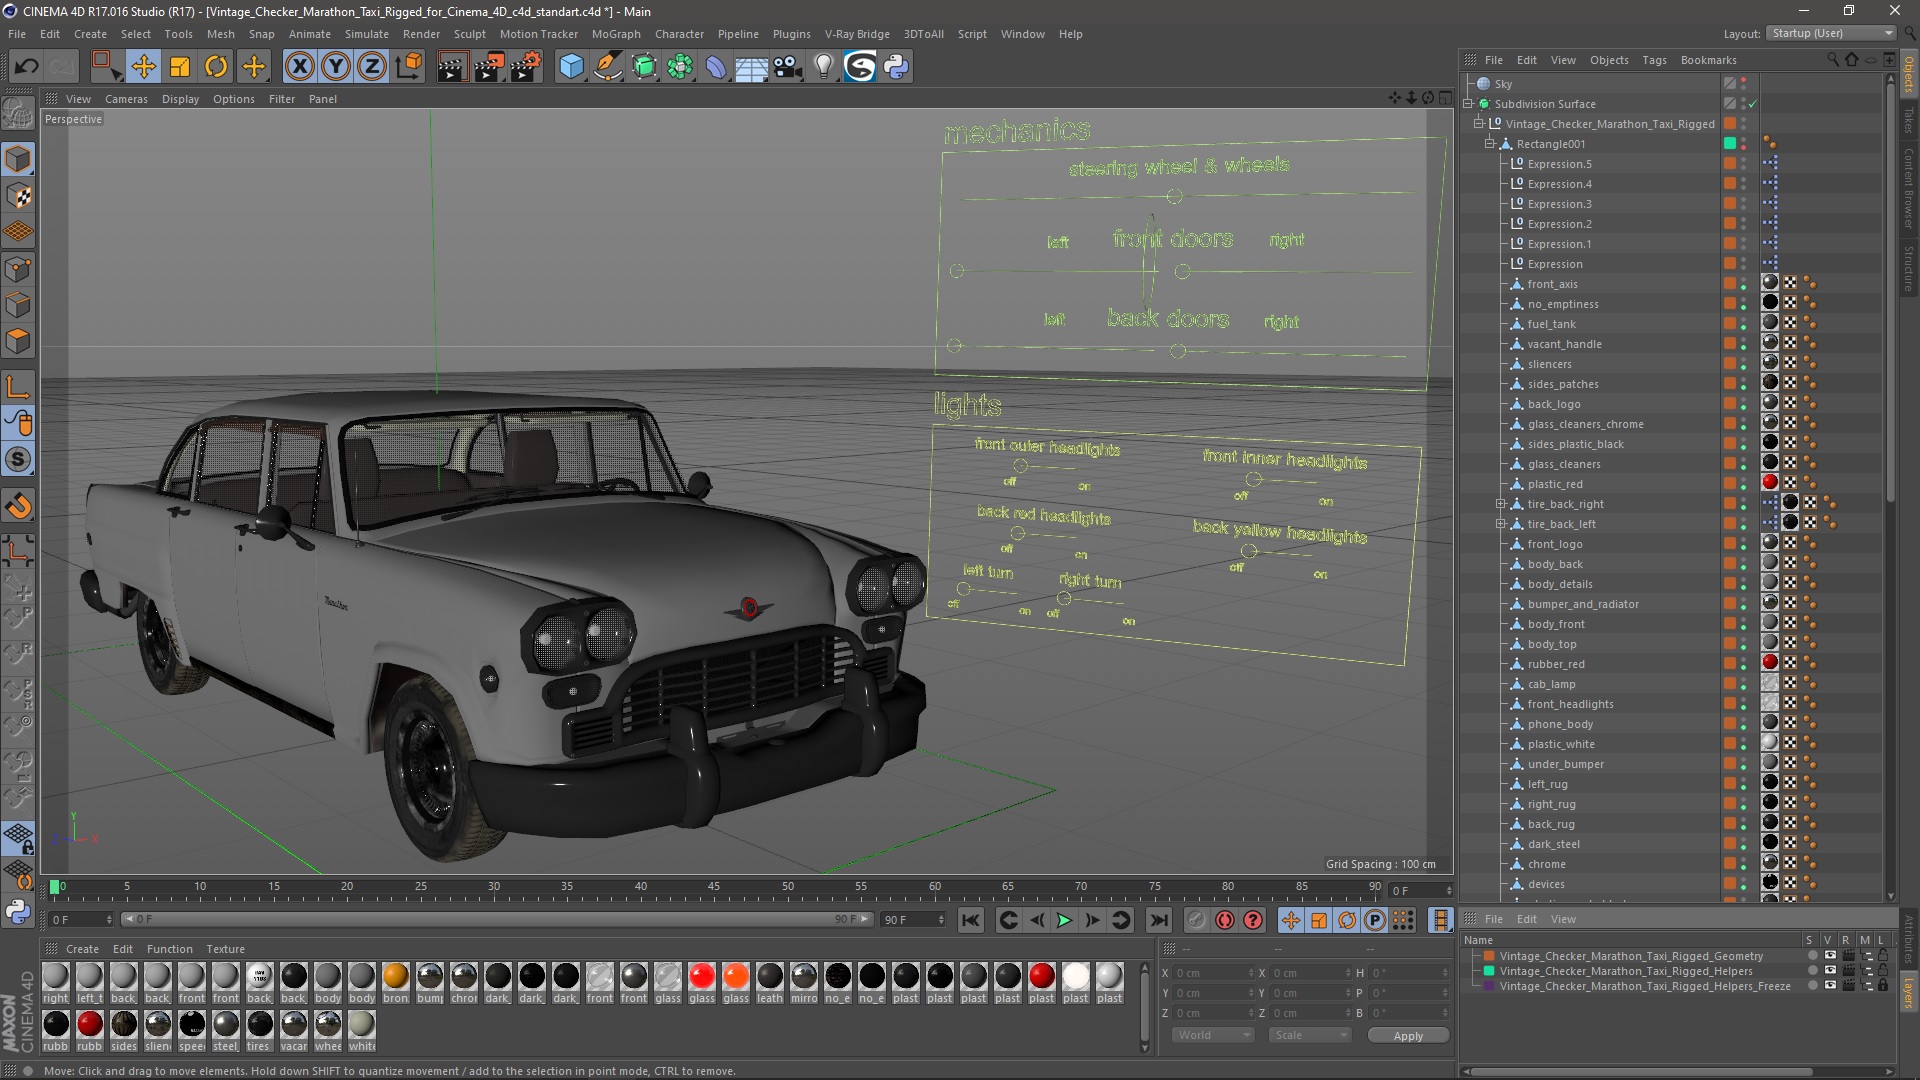
Task: Select the Rotate tool icon
Action: (216, 67)
